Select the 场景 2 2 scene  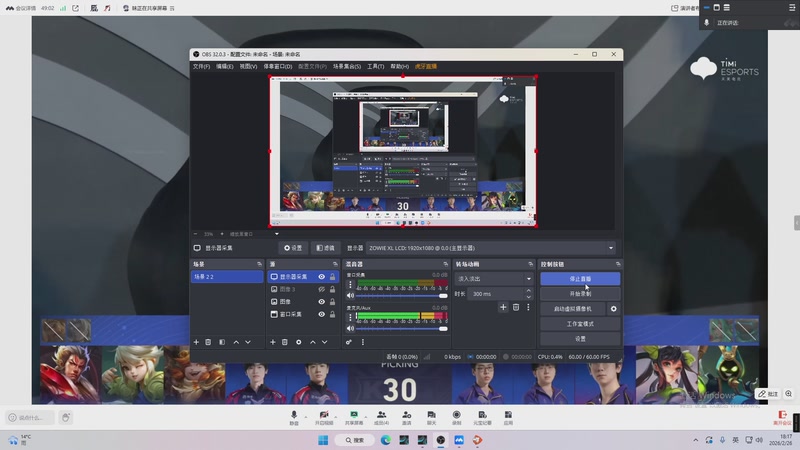click(227, 277)
